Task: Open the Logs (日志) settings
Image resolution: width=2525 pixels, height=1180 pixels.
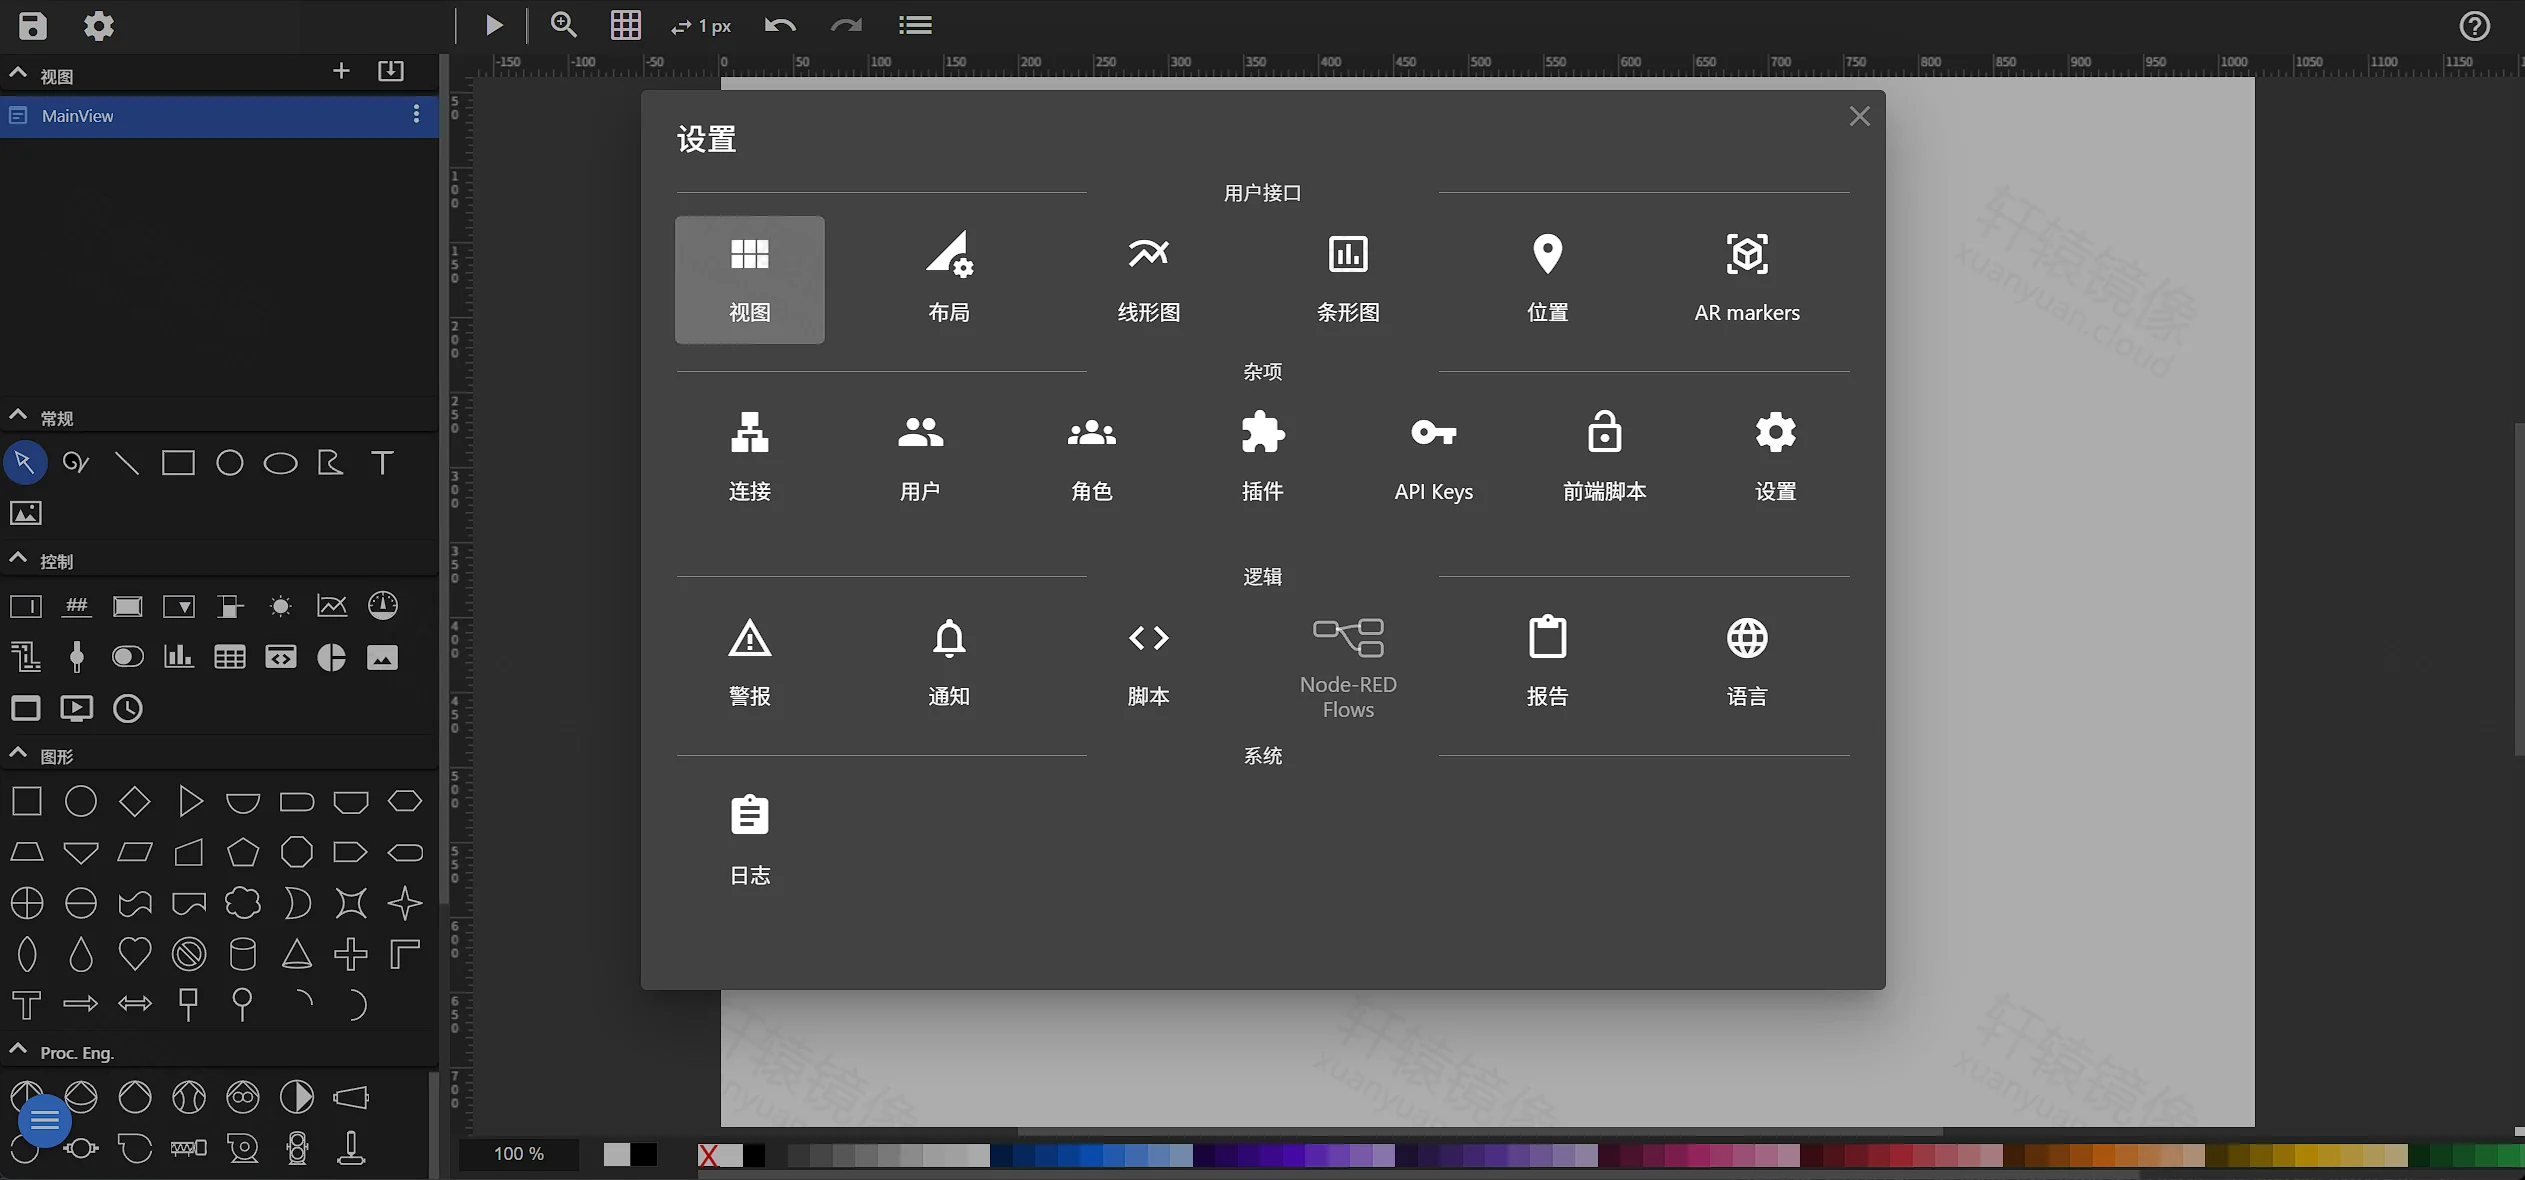Action: (x=749, y=842)
